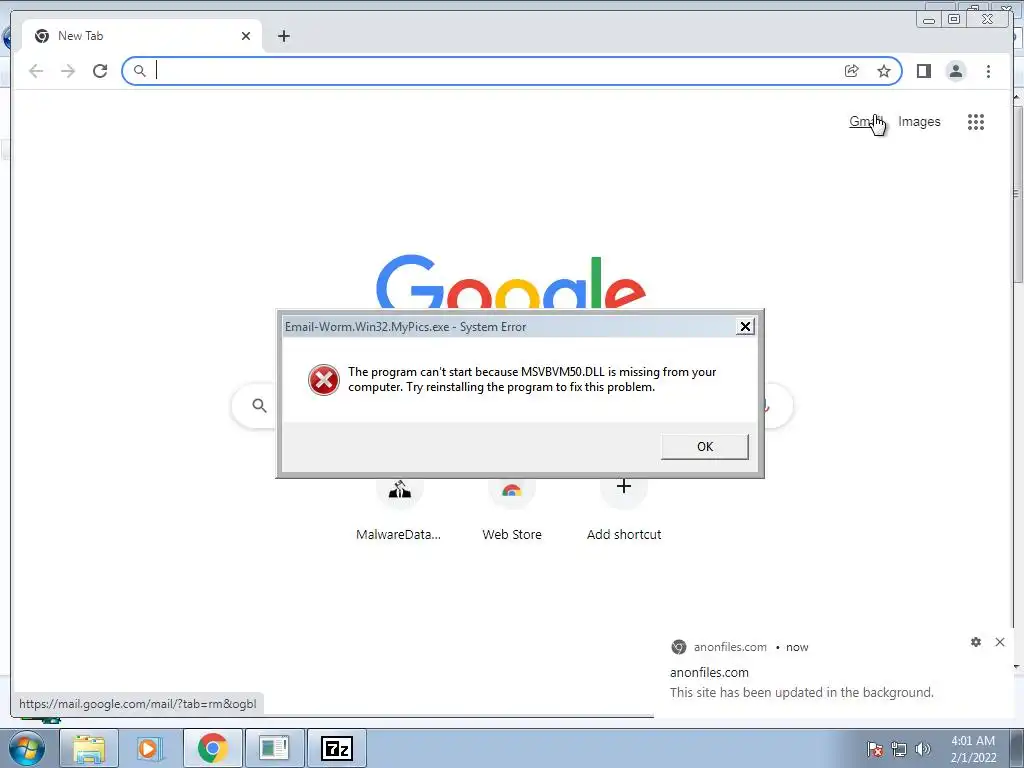Close the System Error dialog with X
Screen dimensions: 1024x768
744,327
